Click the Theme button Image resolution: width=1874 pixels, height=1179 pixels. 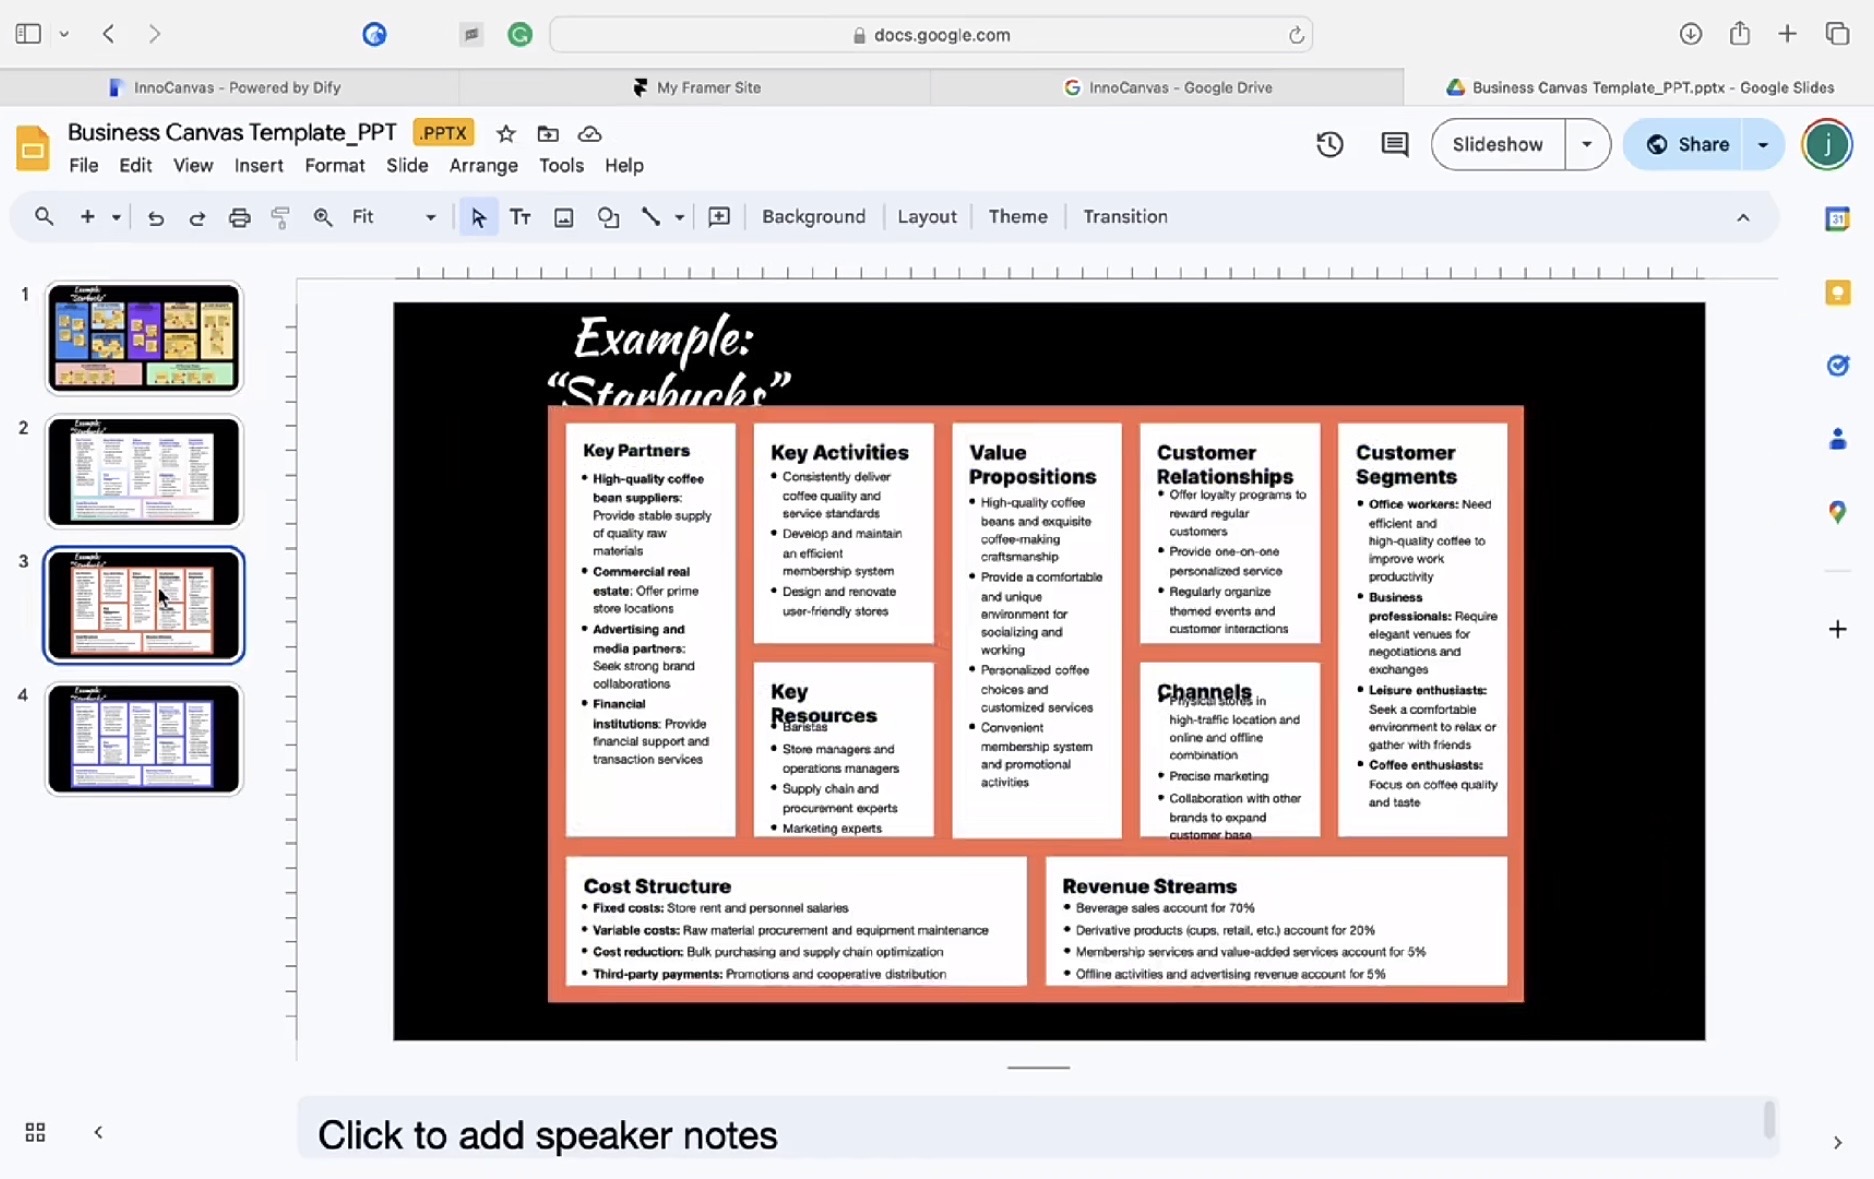pyautogui.click(x=1017, y=217)
